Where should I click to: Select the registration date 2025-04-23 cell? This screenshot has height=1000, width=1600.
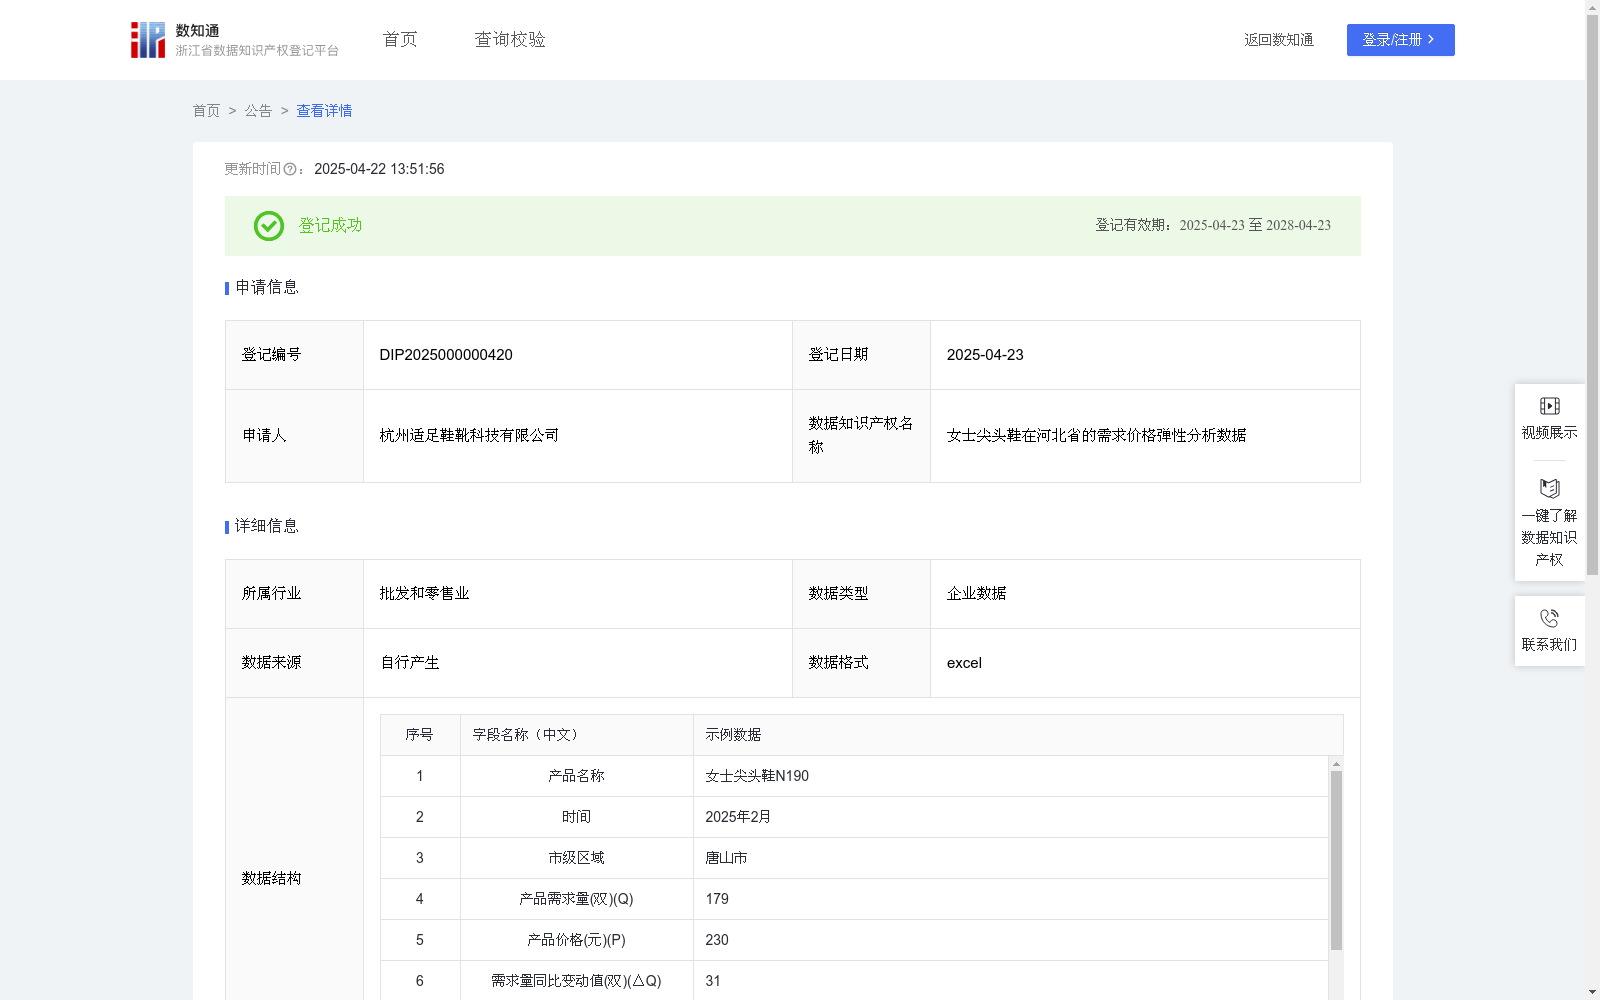[1145, 355]
